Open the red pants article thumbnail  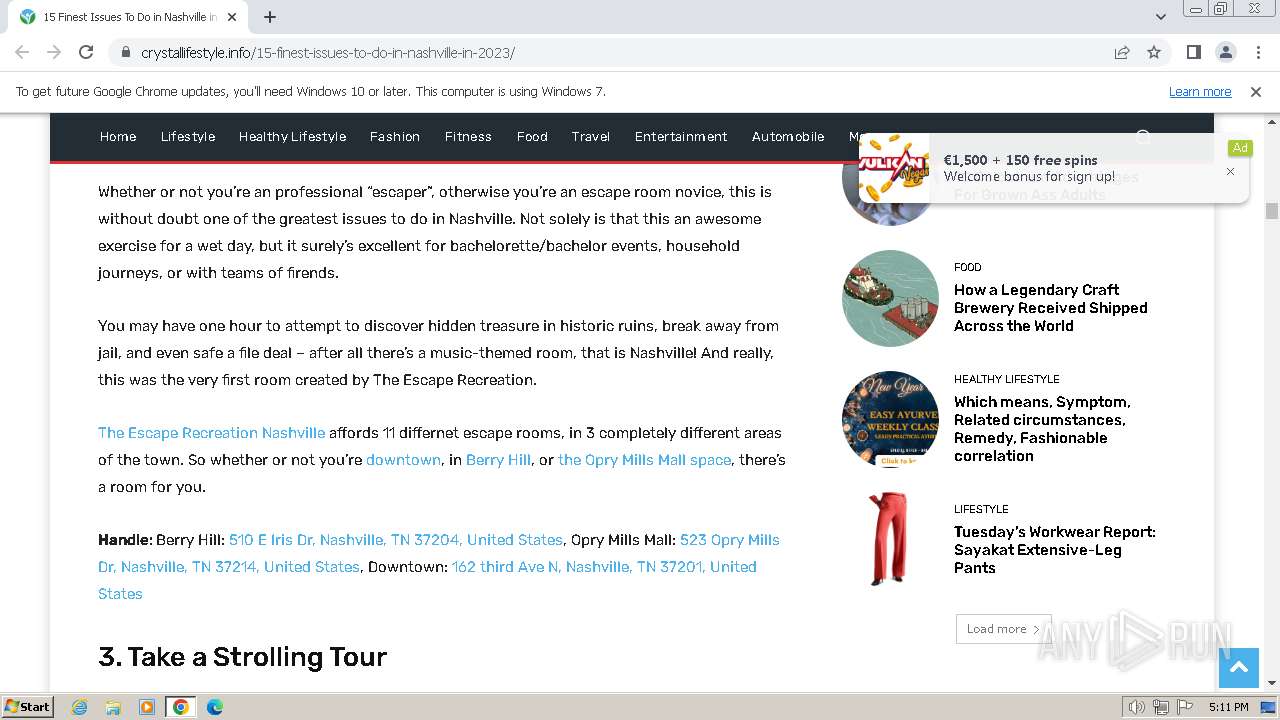890,539
